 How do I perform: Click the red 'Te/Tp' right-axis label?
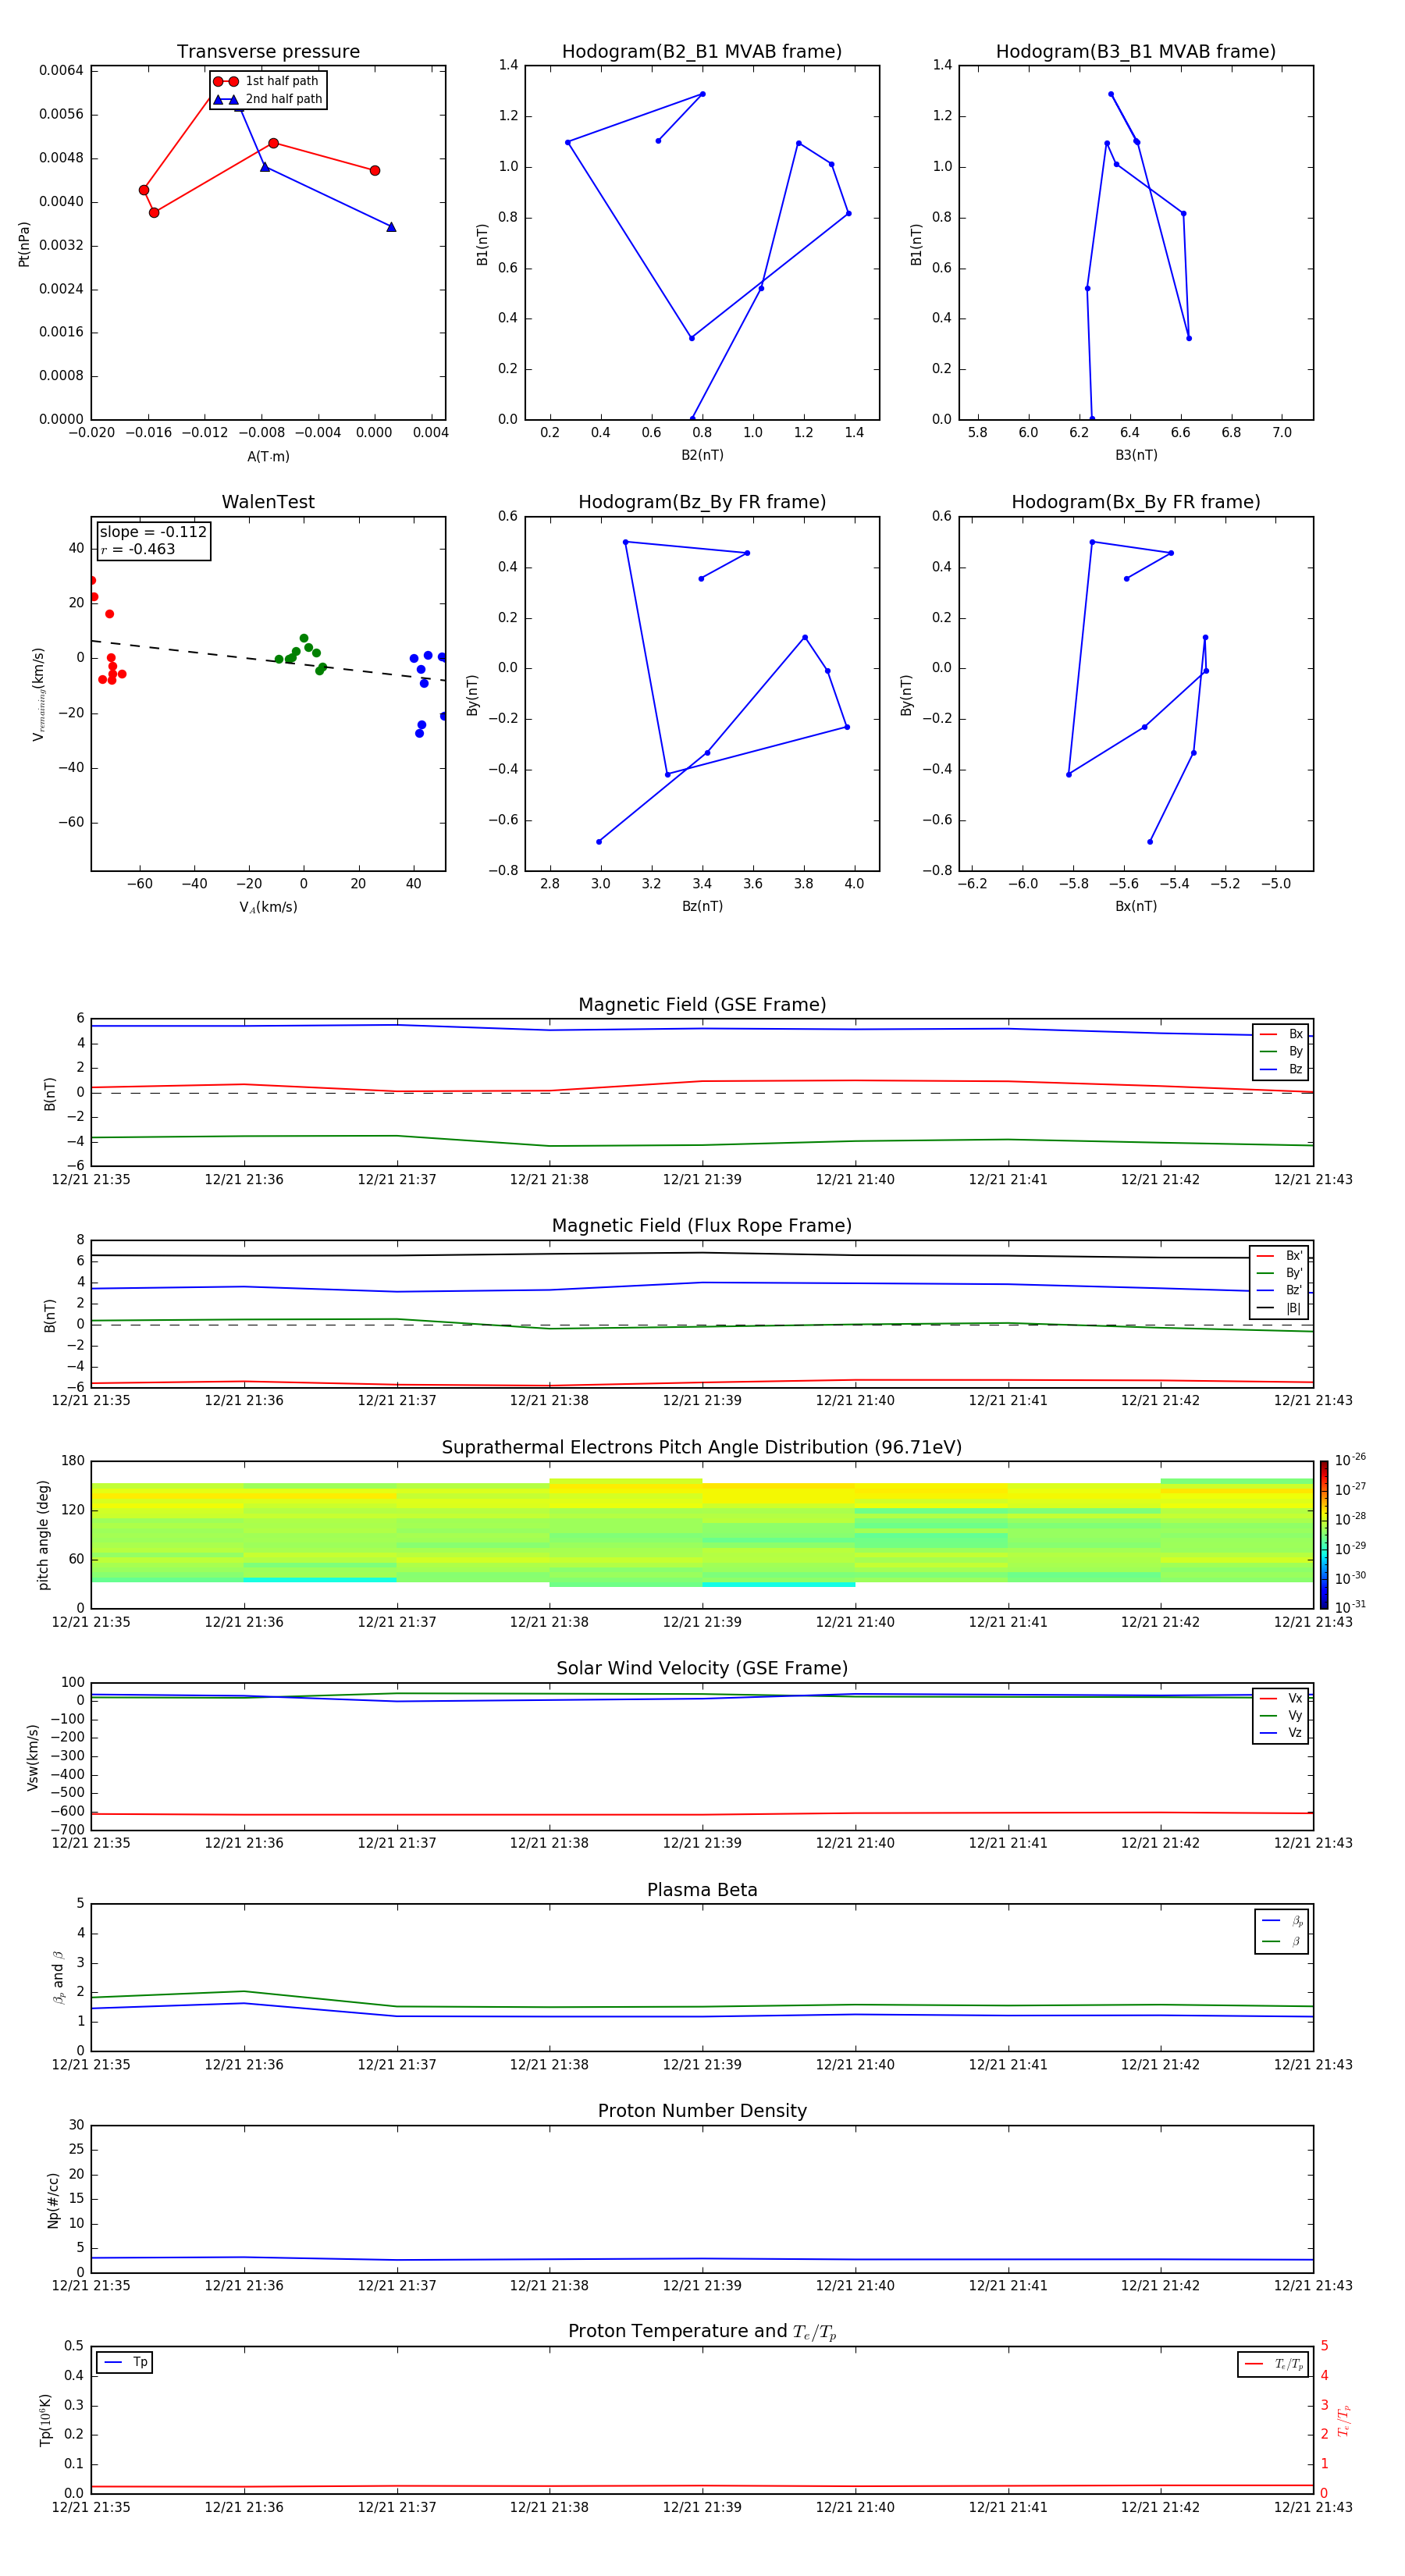tap(1343, 2420)
